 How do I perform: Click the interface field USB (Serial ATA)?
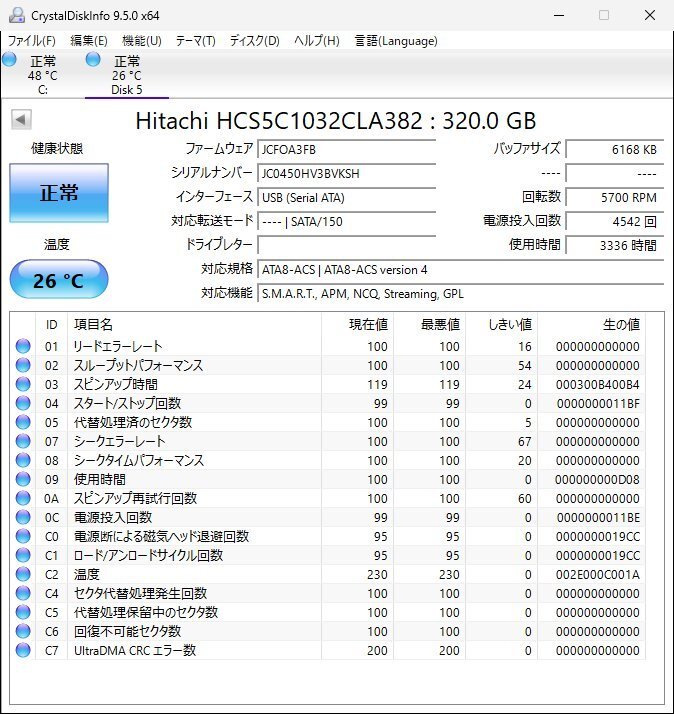347,198
